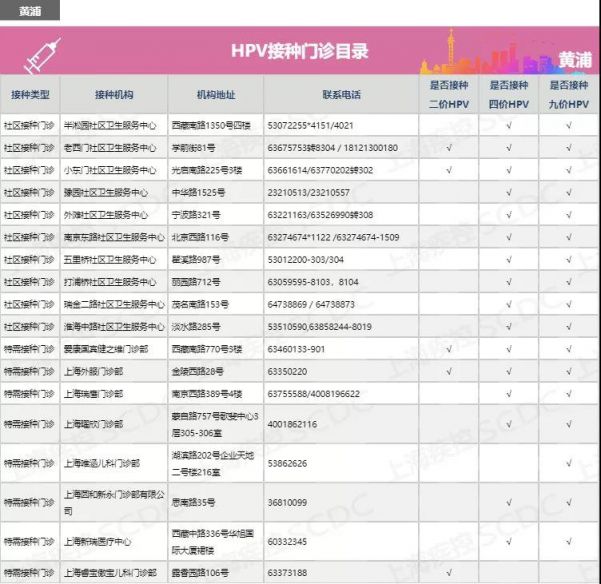The height and width of the screenshot is (584, 601).
Task: Select 上海外服门诊部 cell
Action: tap(94, 371)
